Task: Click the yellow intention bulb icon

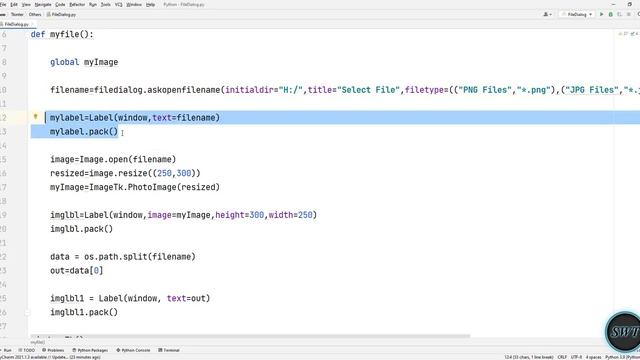Action: pos(36,117)
